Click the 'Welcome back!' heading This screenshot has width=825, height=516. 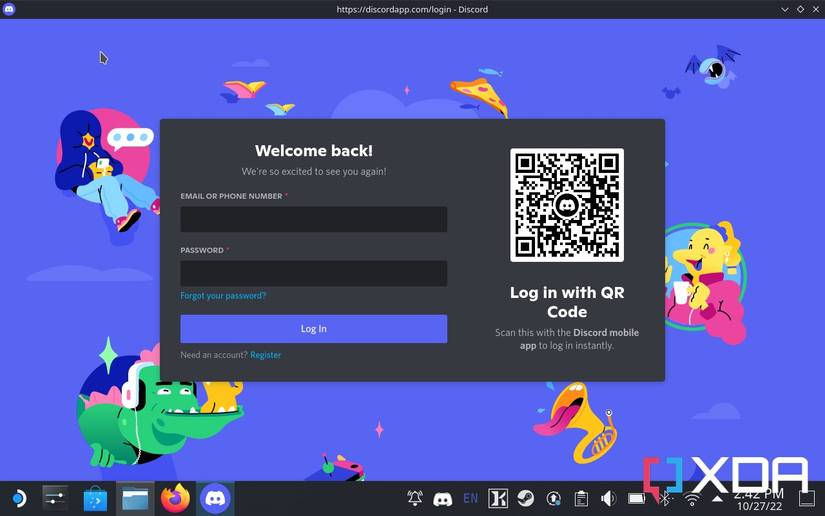pyautogui.click(x=314, y=151)
